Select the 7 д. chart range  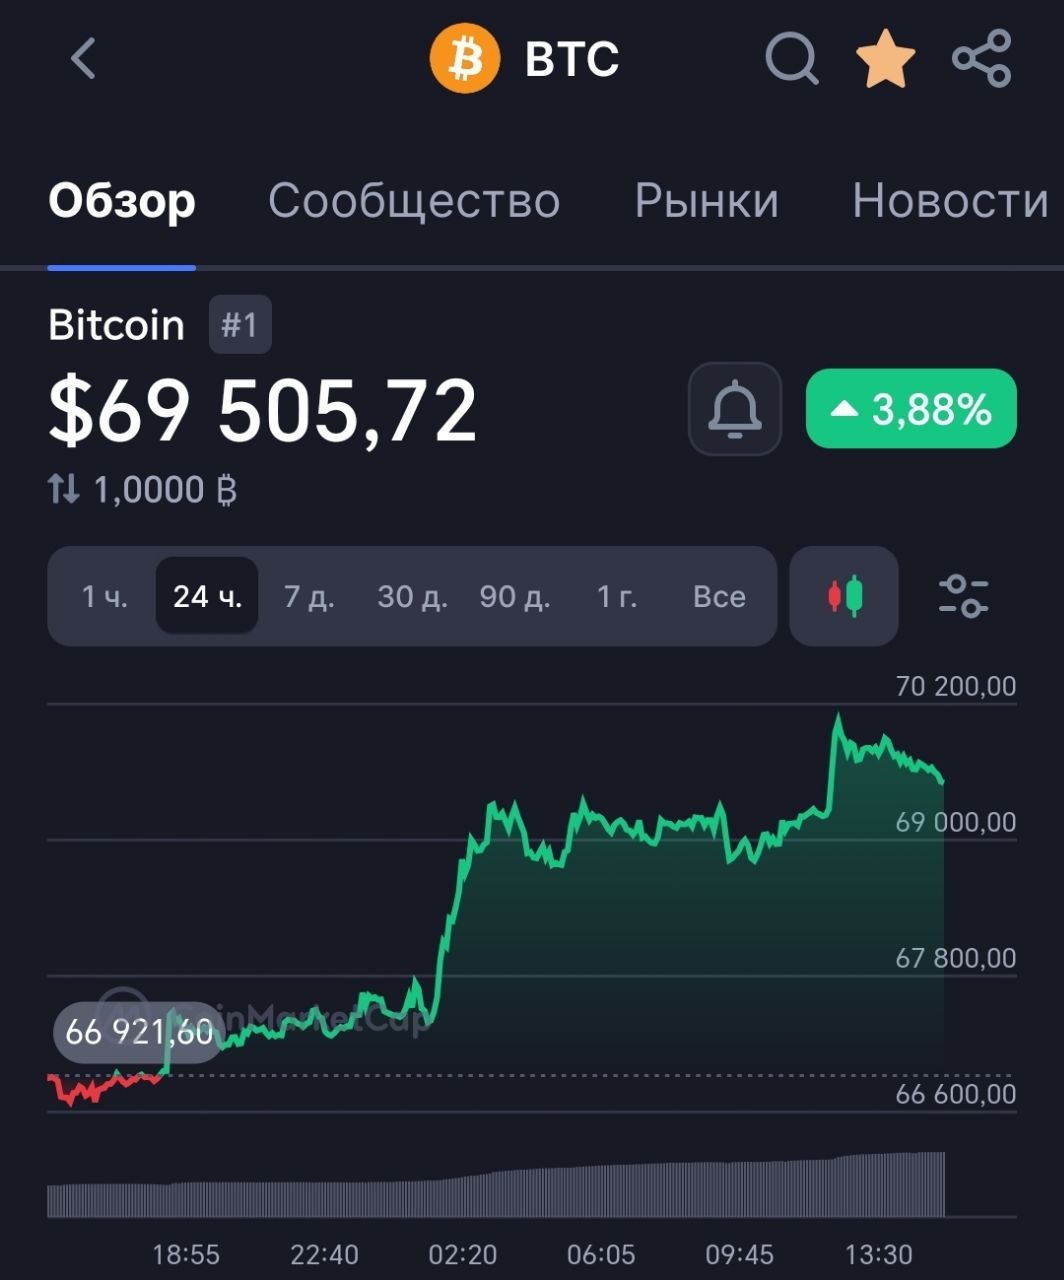309,597
